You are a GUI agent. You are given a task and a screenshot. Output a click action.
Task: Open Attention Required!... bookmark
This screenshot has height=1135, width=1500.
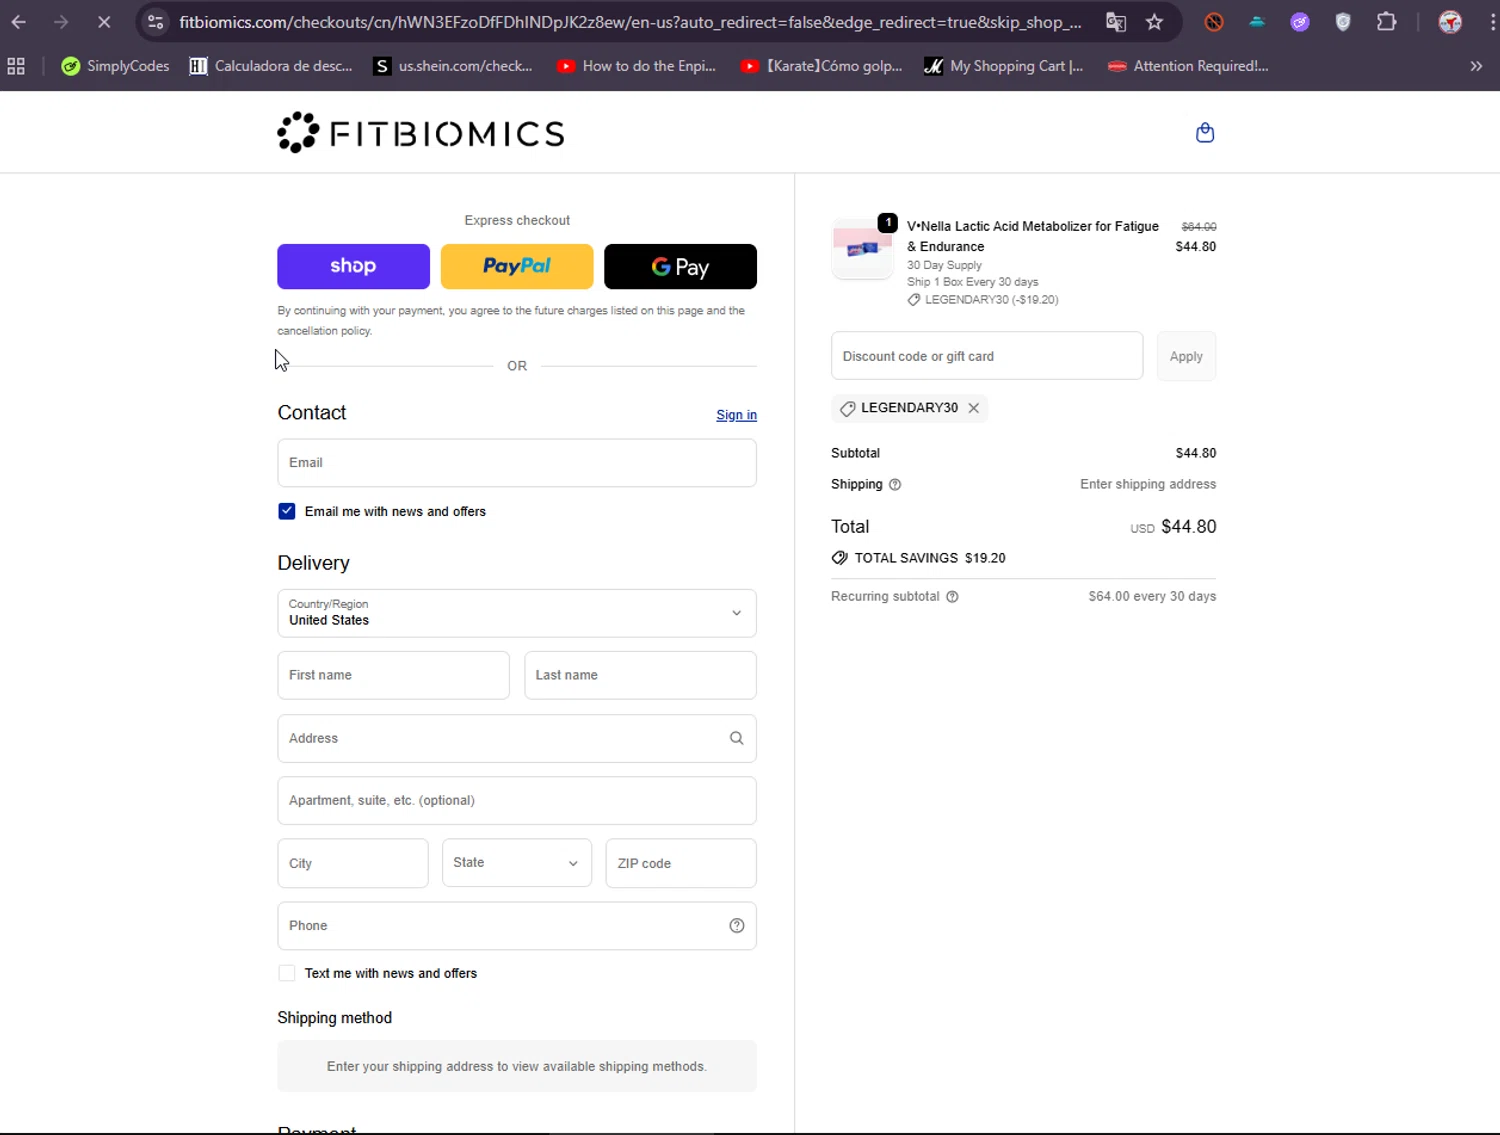[x=1188, y=66]
